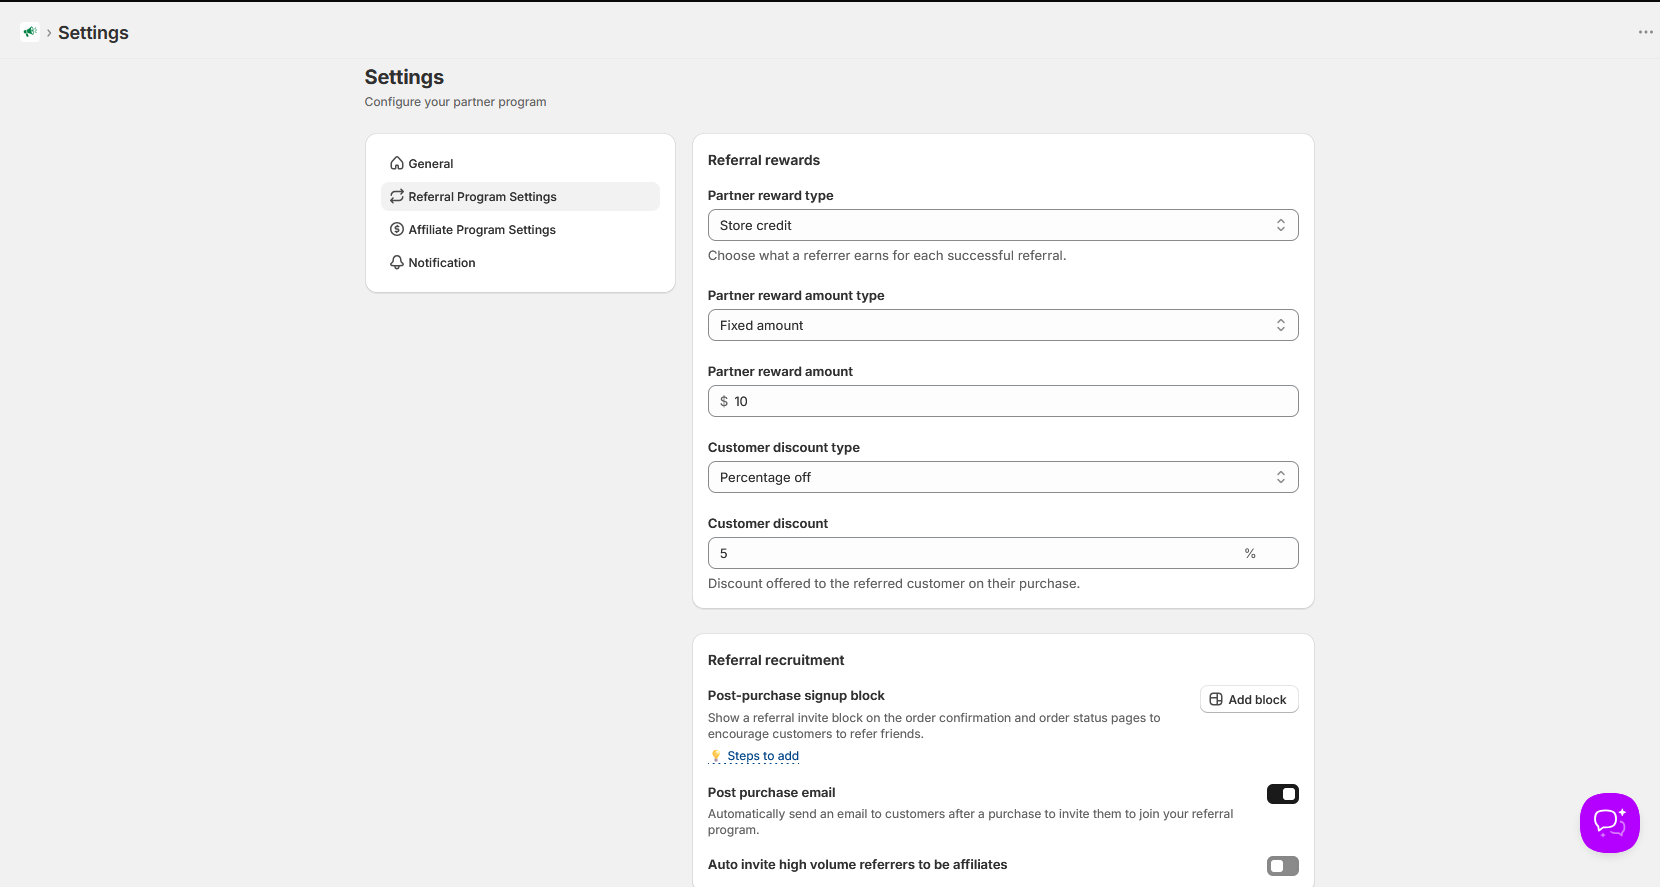The width and height of the screenshot is (1660, 887).
Task: Click 'Configure your partner program' subtitle
Action: click(x=455, y=102)
